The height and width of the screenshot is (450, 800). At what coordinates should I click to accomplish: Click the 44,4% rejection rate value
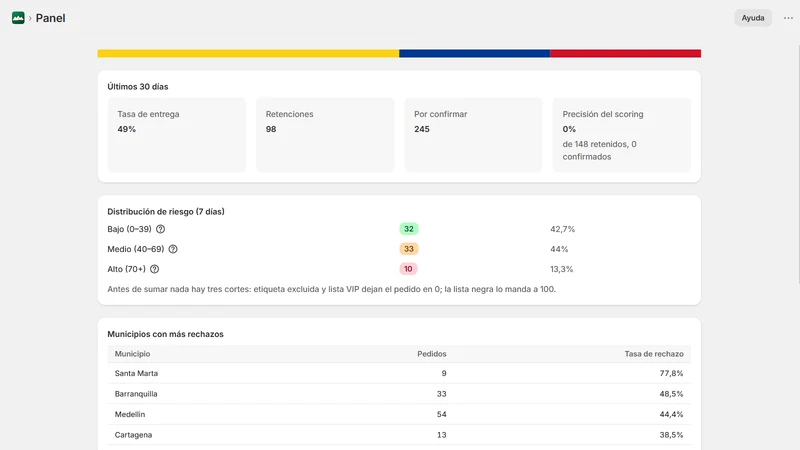coord(671,414)
